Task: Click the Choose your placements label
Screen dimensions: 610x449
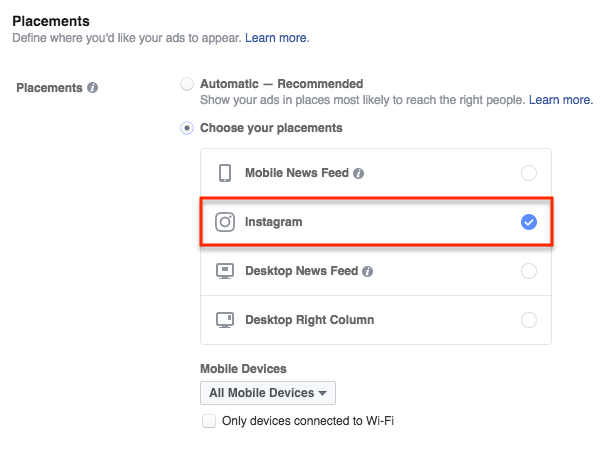Action: coord(271,128)
